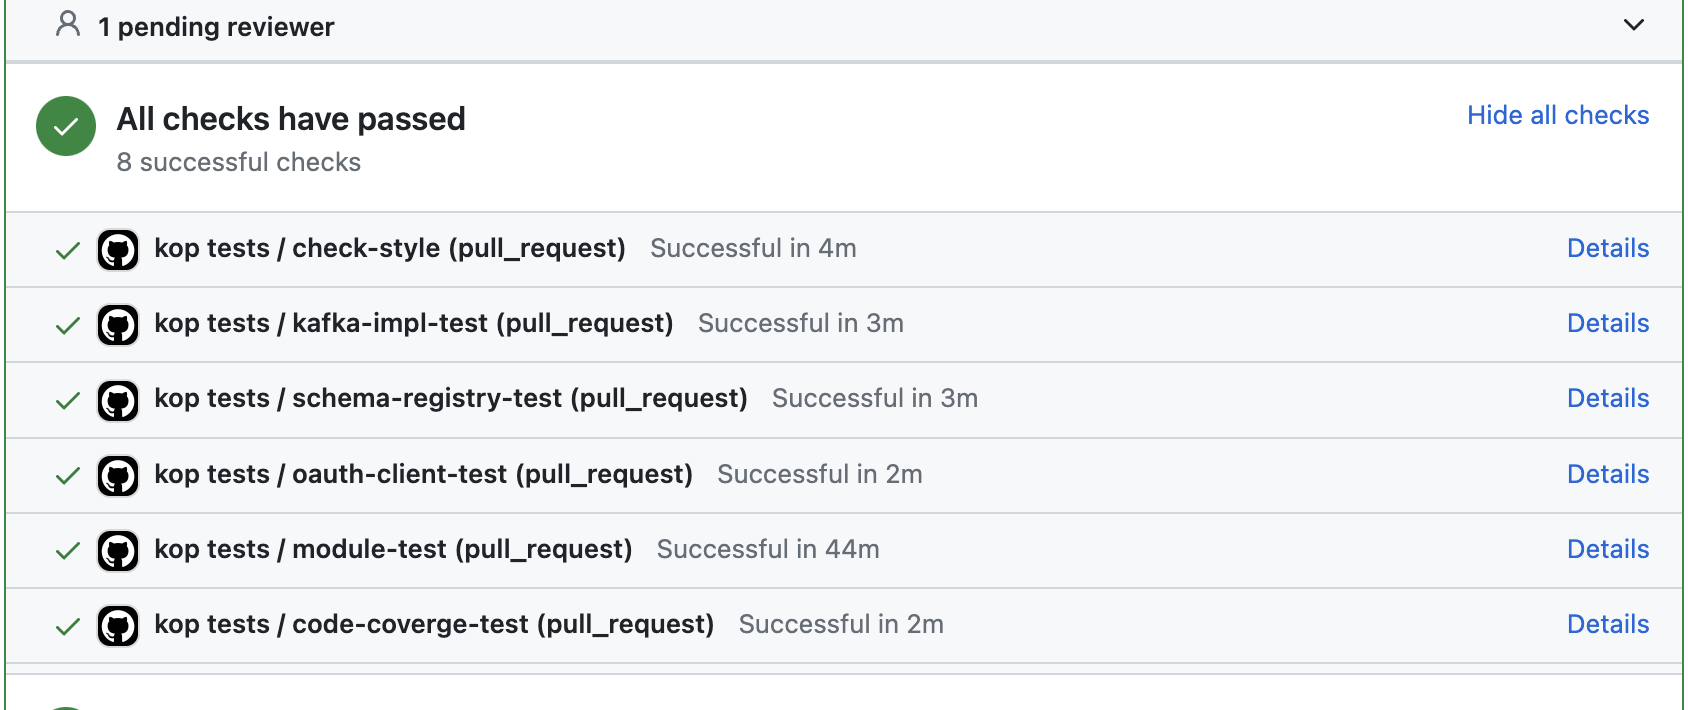Open Details for code-coverge-test check
1688x710 pixels.
1607,624
